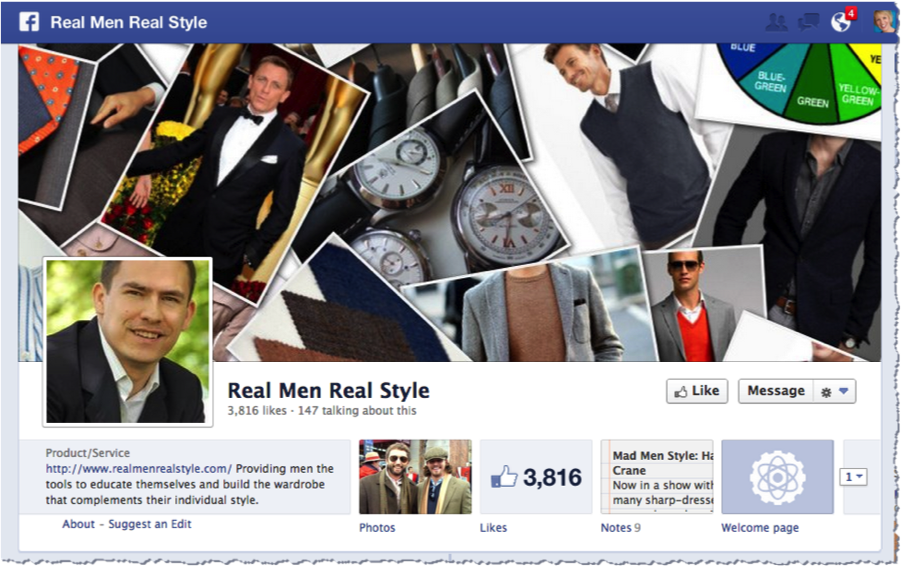Like the Real Men Real Style page
901x567 pixels.
(x=697, y=391)
